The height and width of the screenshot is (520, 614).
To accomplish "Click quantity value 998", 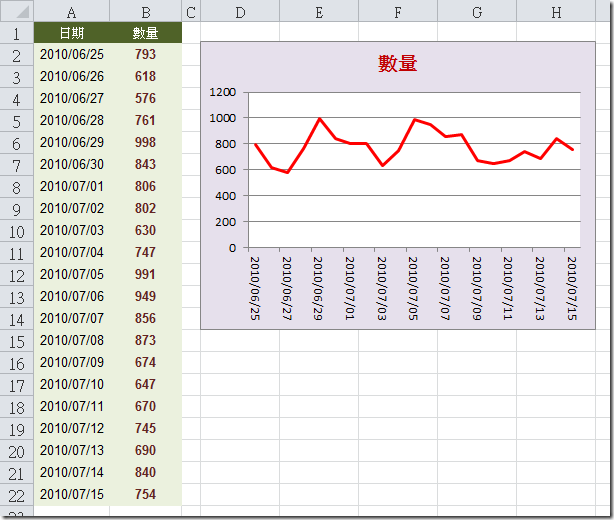I will [145, 142].
